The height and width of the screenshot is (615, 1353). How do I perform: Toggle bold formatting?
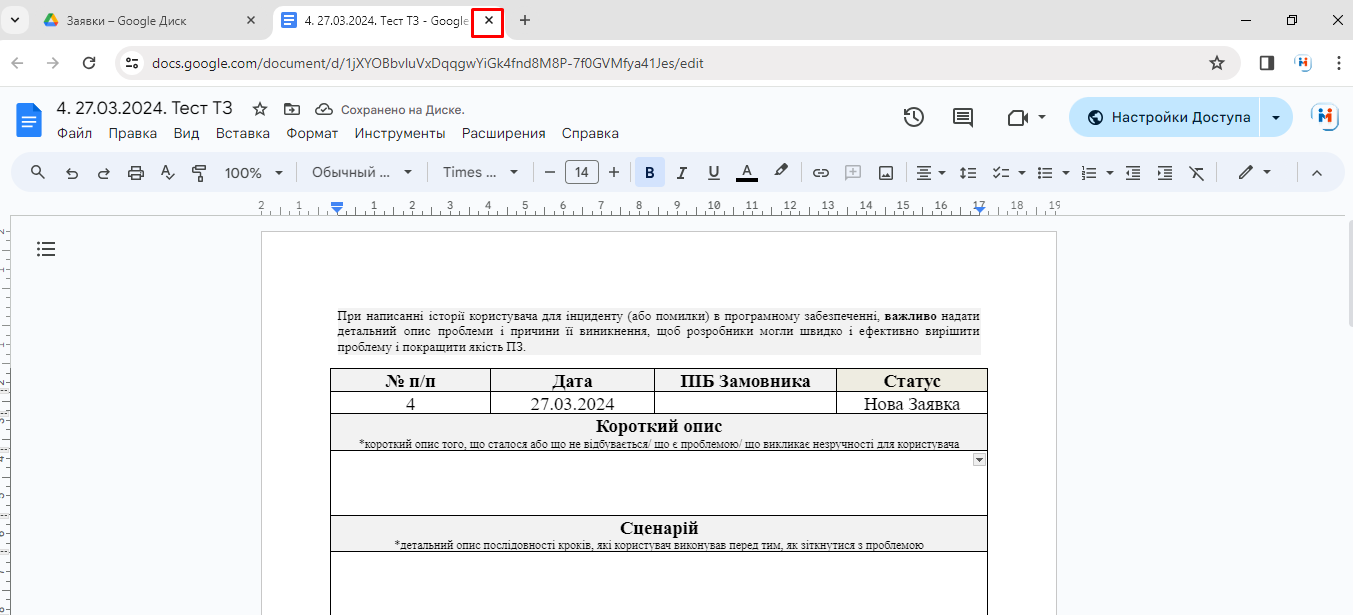(x=649, y=173)
